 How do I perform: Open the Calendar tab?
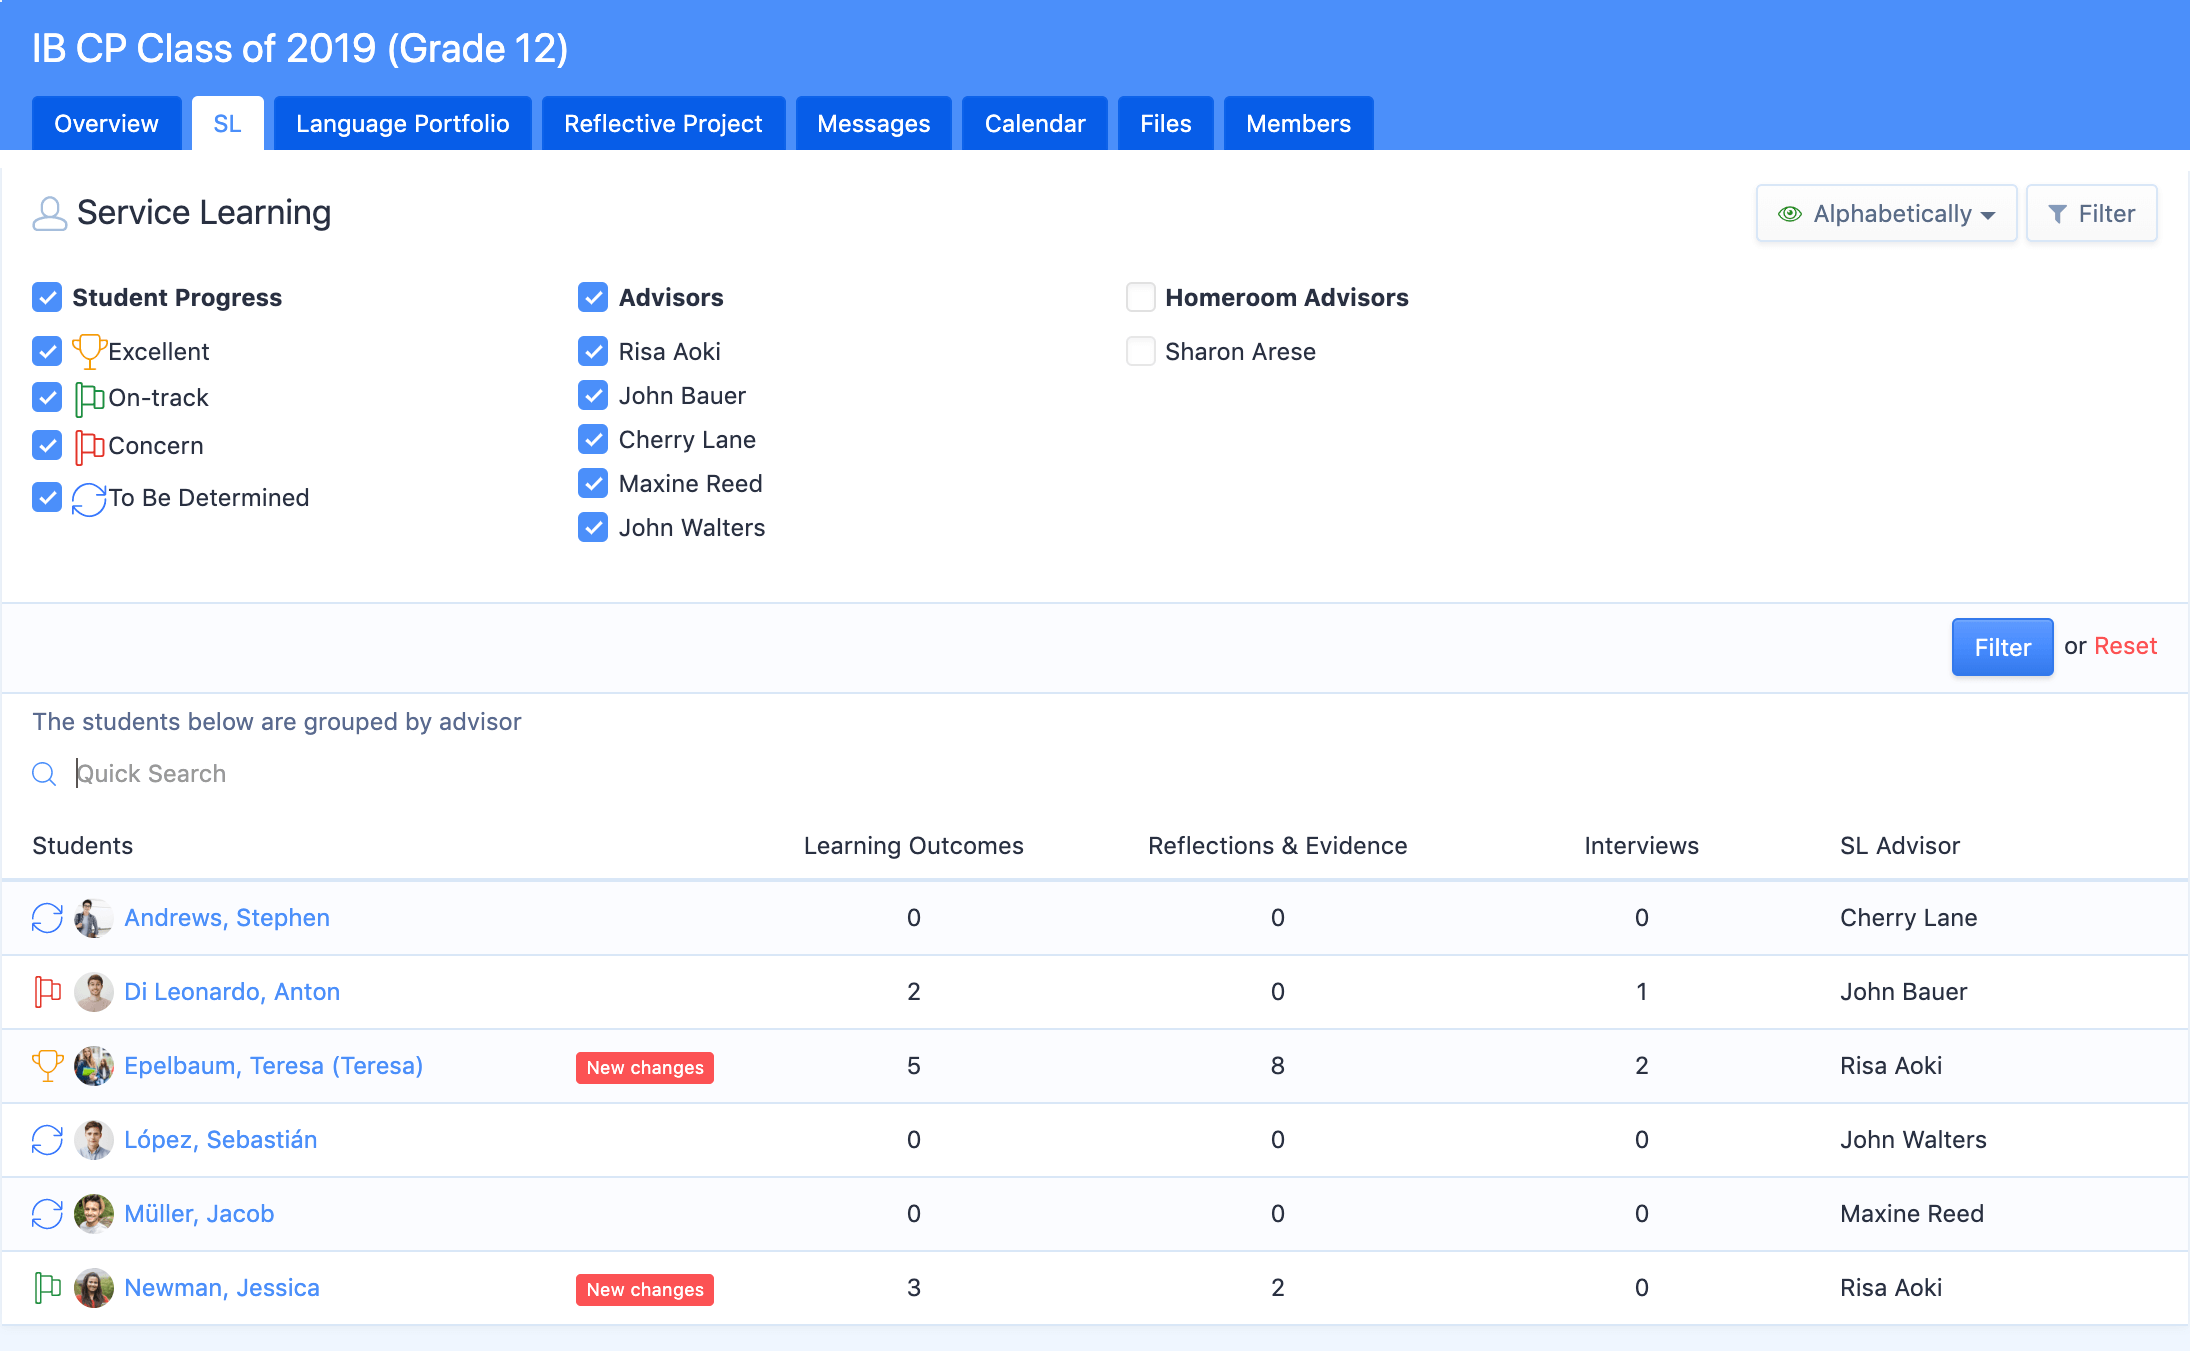point(1035,124)
